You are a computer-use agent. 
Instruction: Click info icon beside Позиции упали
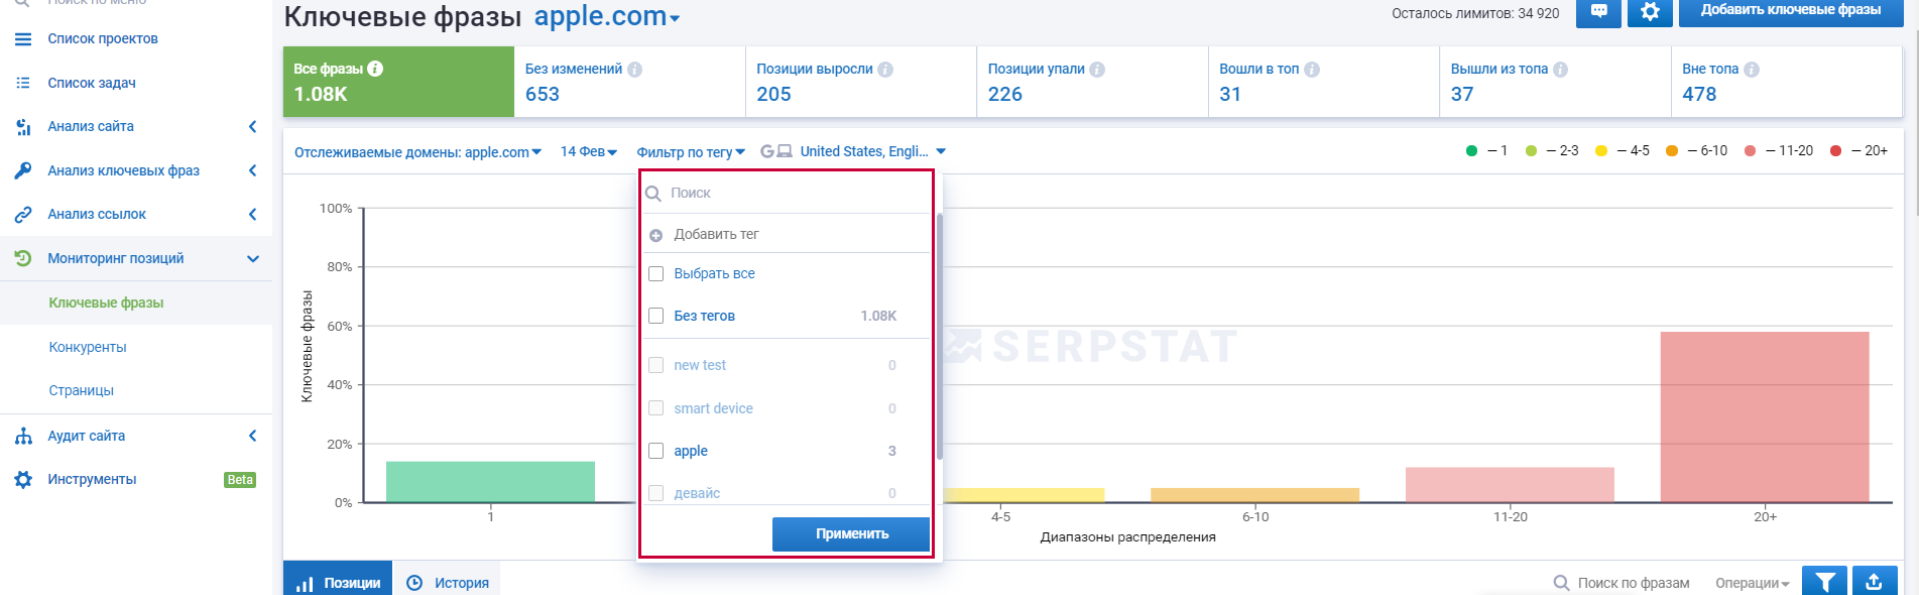coord(1097,69)
